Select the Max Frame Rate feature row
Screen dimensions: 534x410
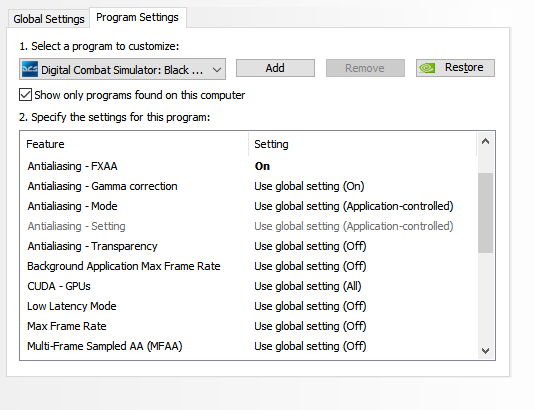(x=67, y=326)
